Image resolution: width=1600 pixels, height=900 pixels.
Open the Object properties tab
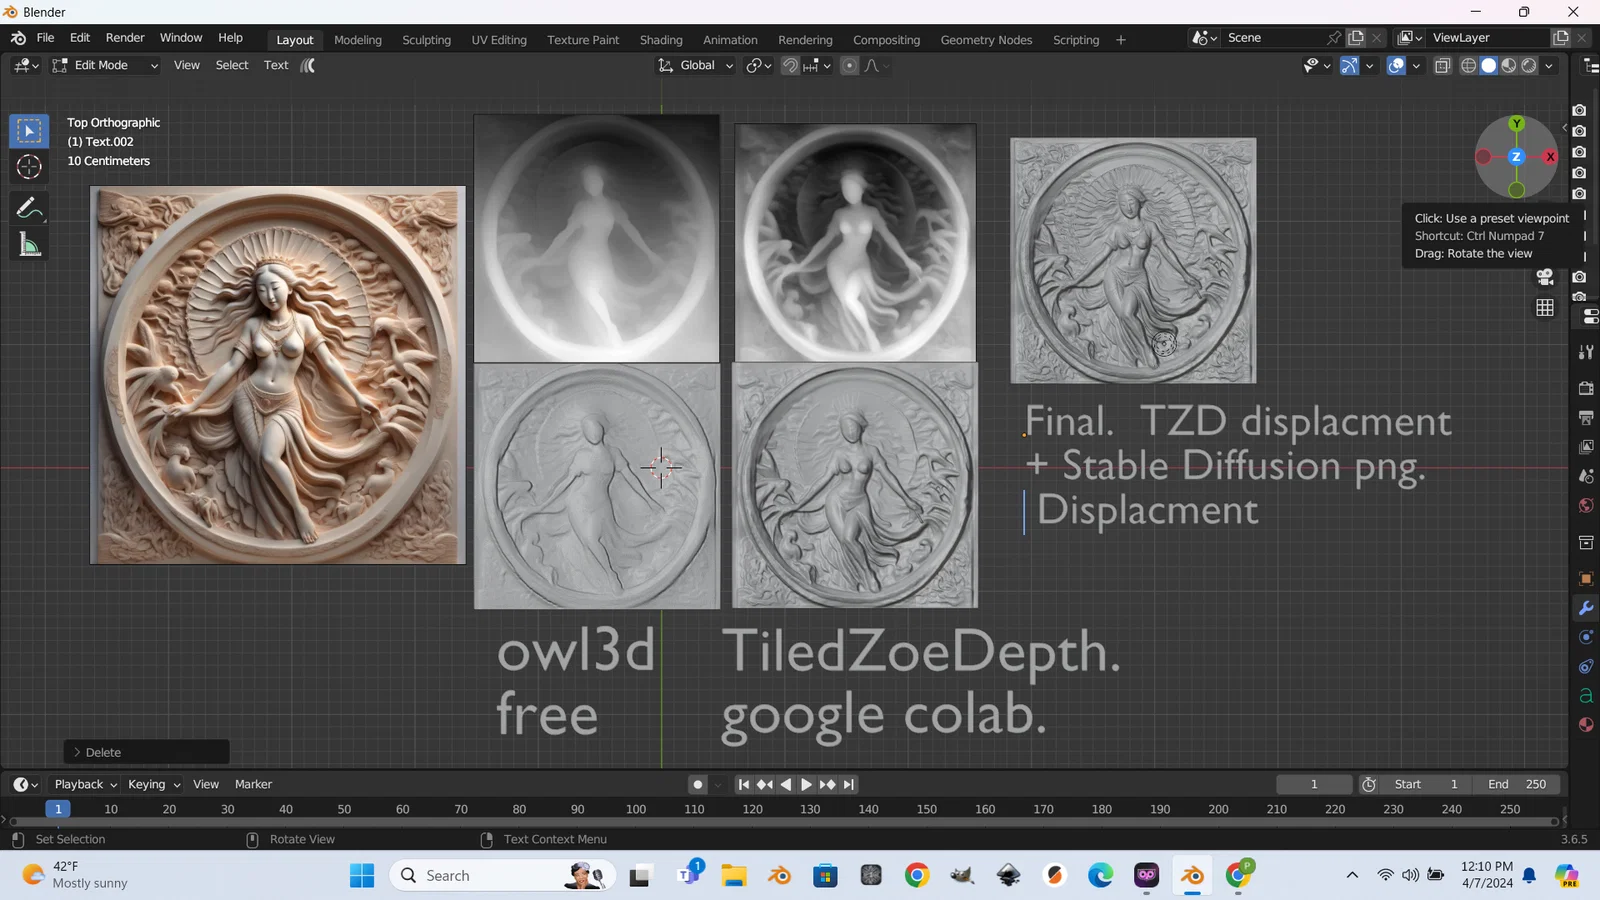pyautogui.click(x=1586, y=579)
